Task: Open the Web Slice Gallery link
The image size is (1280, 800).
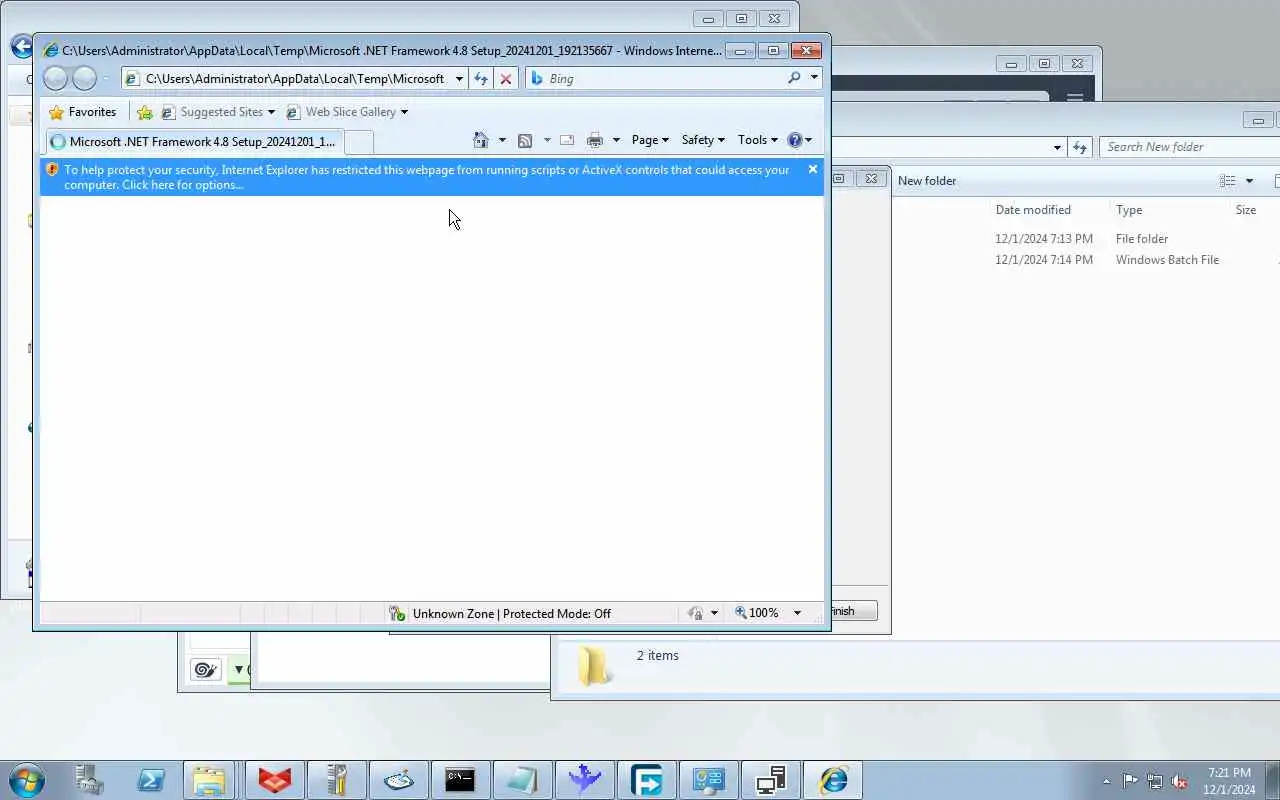Action: click(347, 112)
